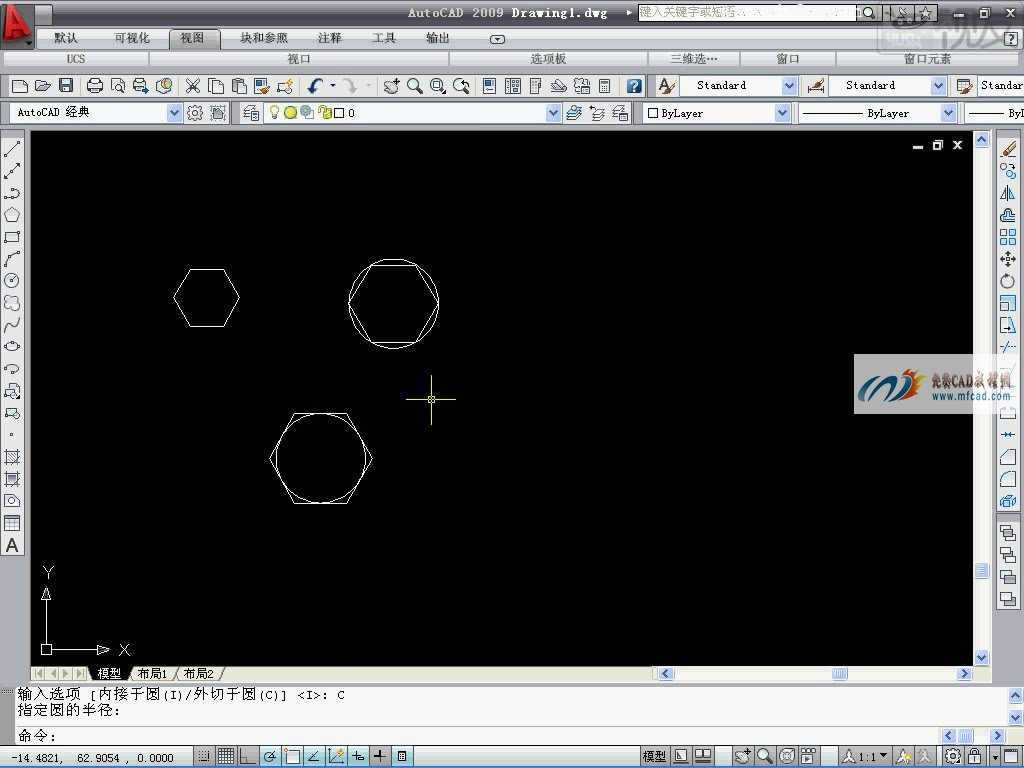Switch to the 可视化 ribbon tab

coord(132,39)
